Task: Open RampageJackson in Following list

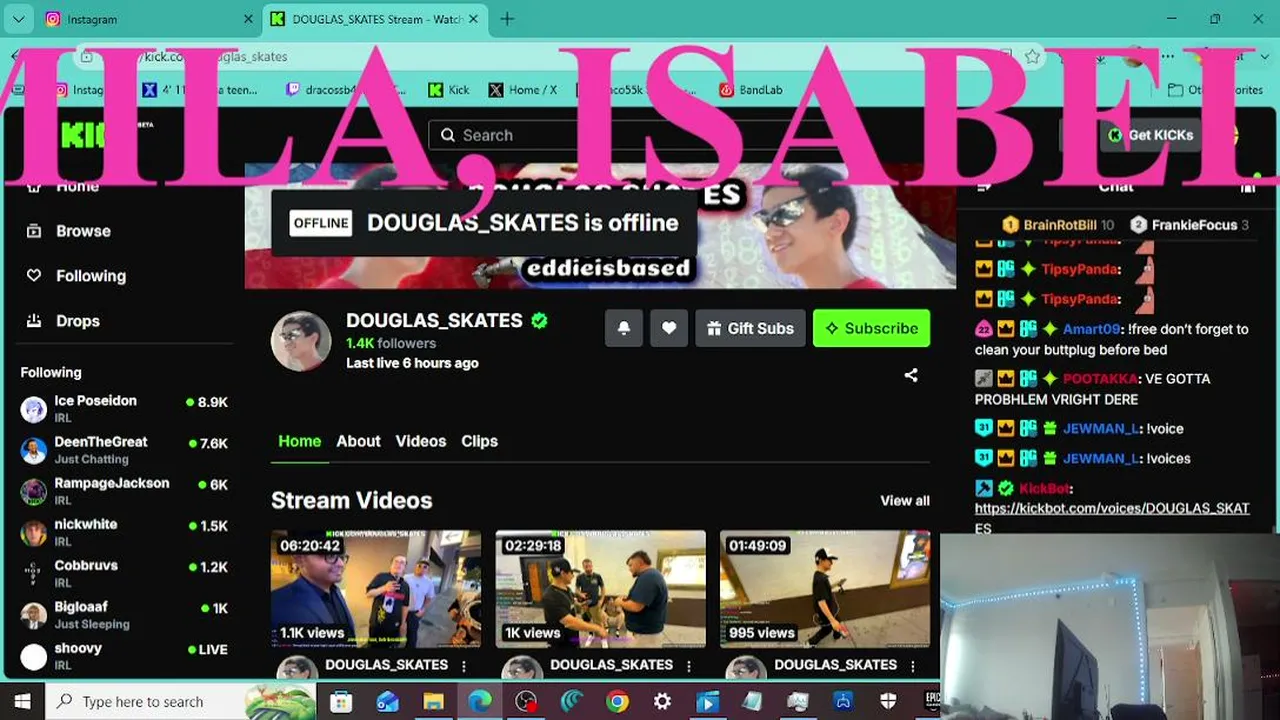Action: (124, 491)
